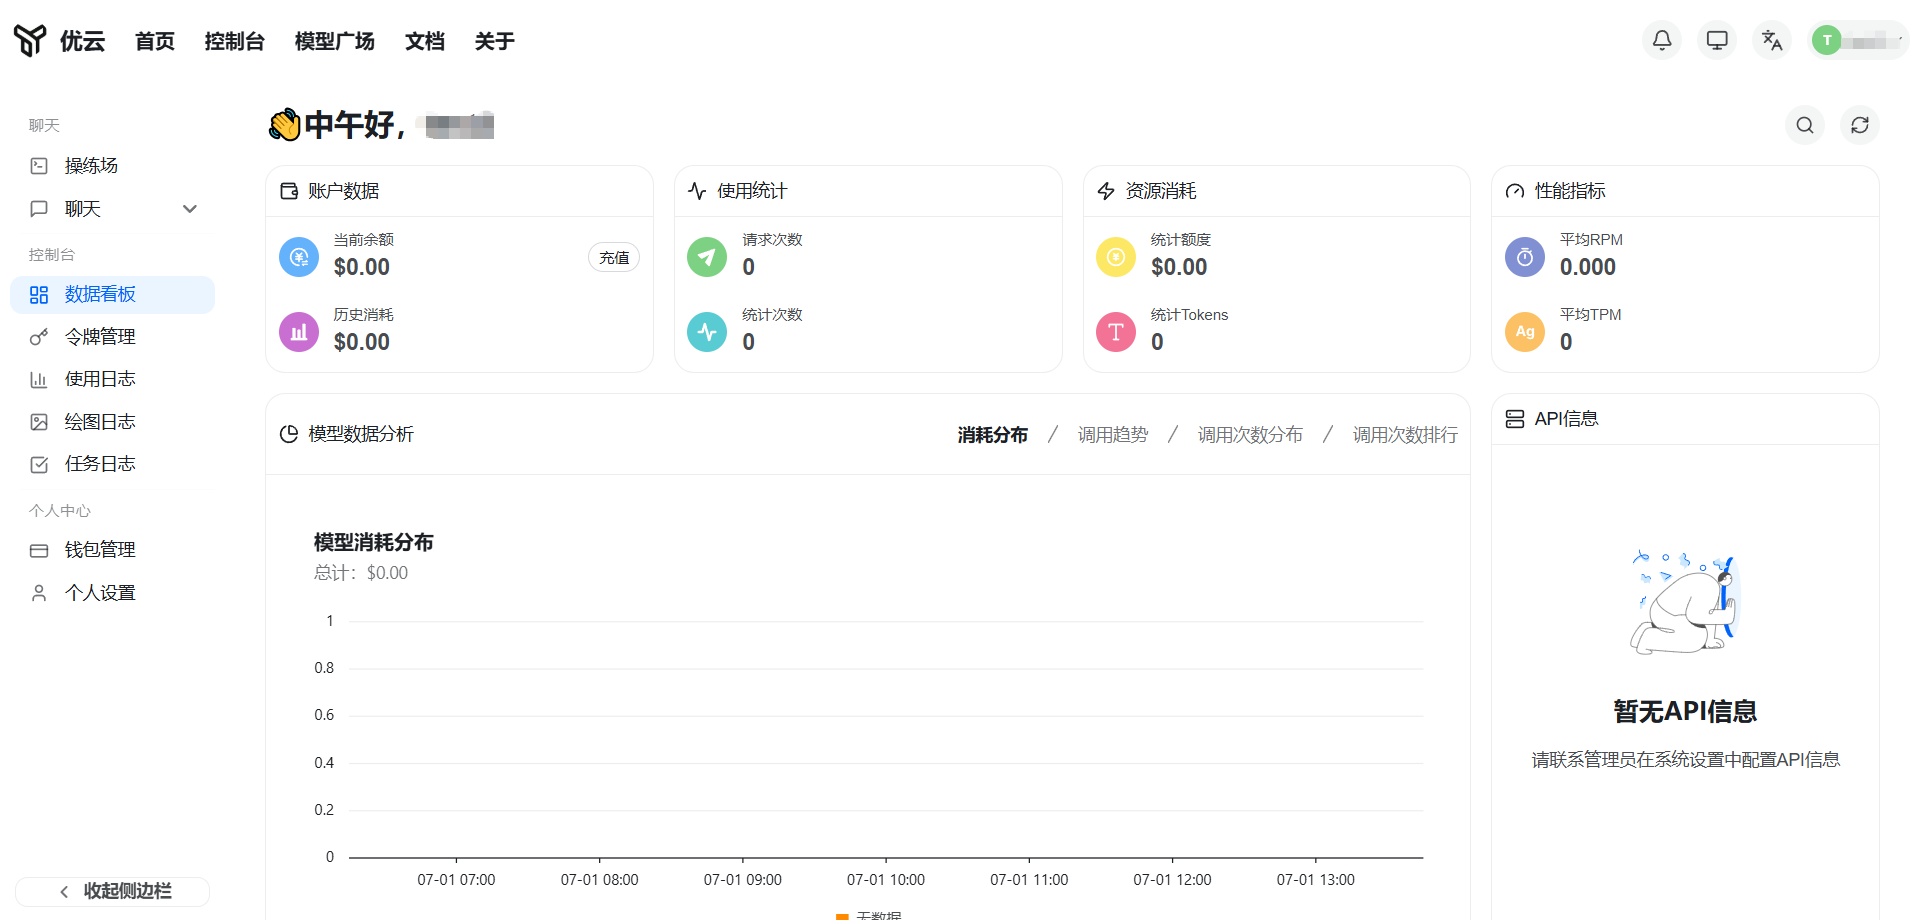The height and width of the screenshot is (920, 1920).
Task: Switch to the 调用趋势 tab
Action: [1113, 435]
